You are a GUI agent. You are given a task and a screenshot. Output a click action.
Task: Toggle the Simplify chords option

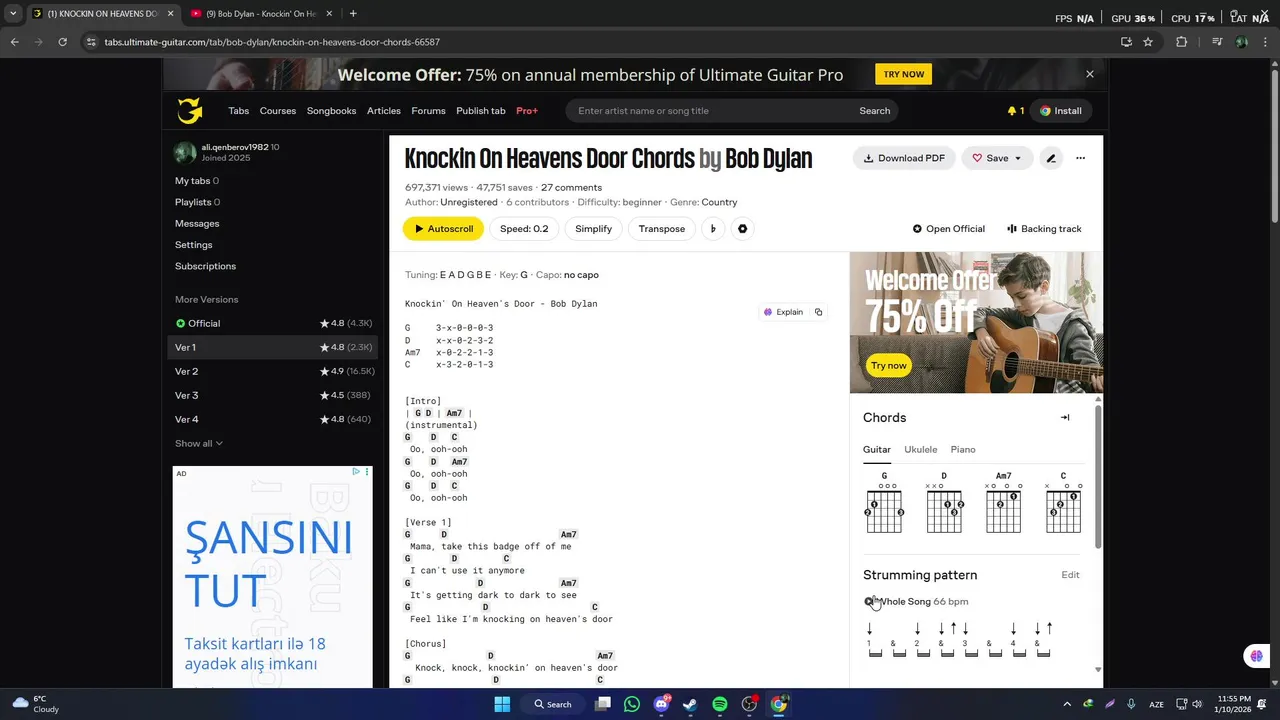[593, 229]
